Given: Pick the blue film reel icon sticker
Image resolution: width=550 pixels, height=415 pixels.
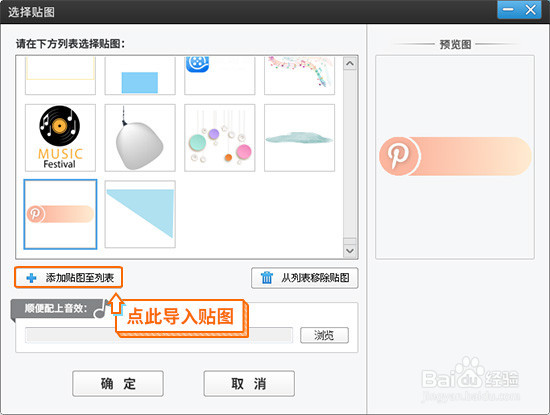Looking at the screenshot, I should (220, 76).
